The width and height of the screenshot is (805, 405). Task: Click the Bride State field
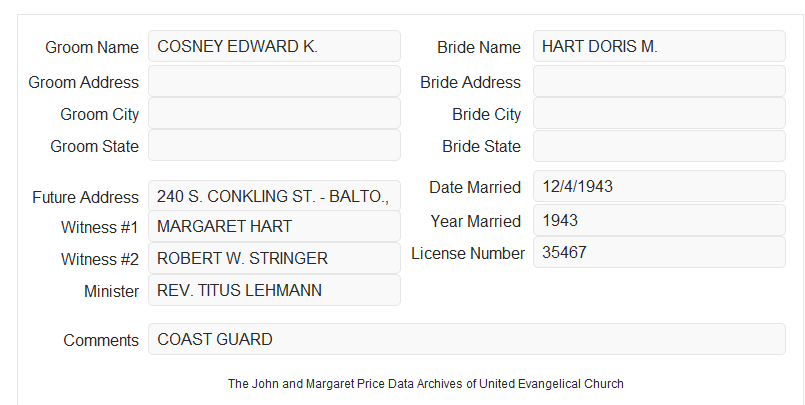click(x=659, y=146)
